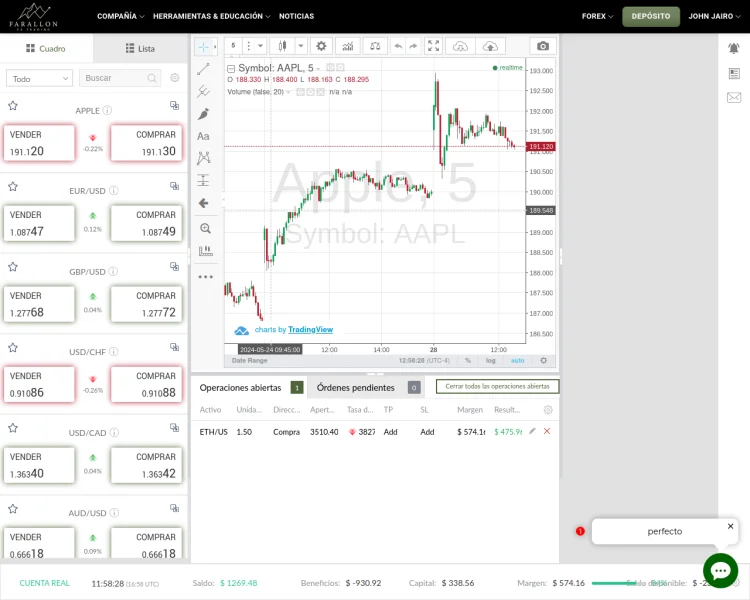Open the notifications bell
Screen dimensions: 750x600
click(x=734, y=48)
